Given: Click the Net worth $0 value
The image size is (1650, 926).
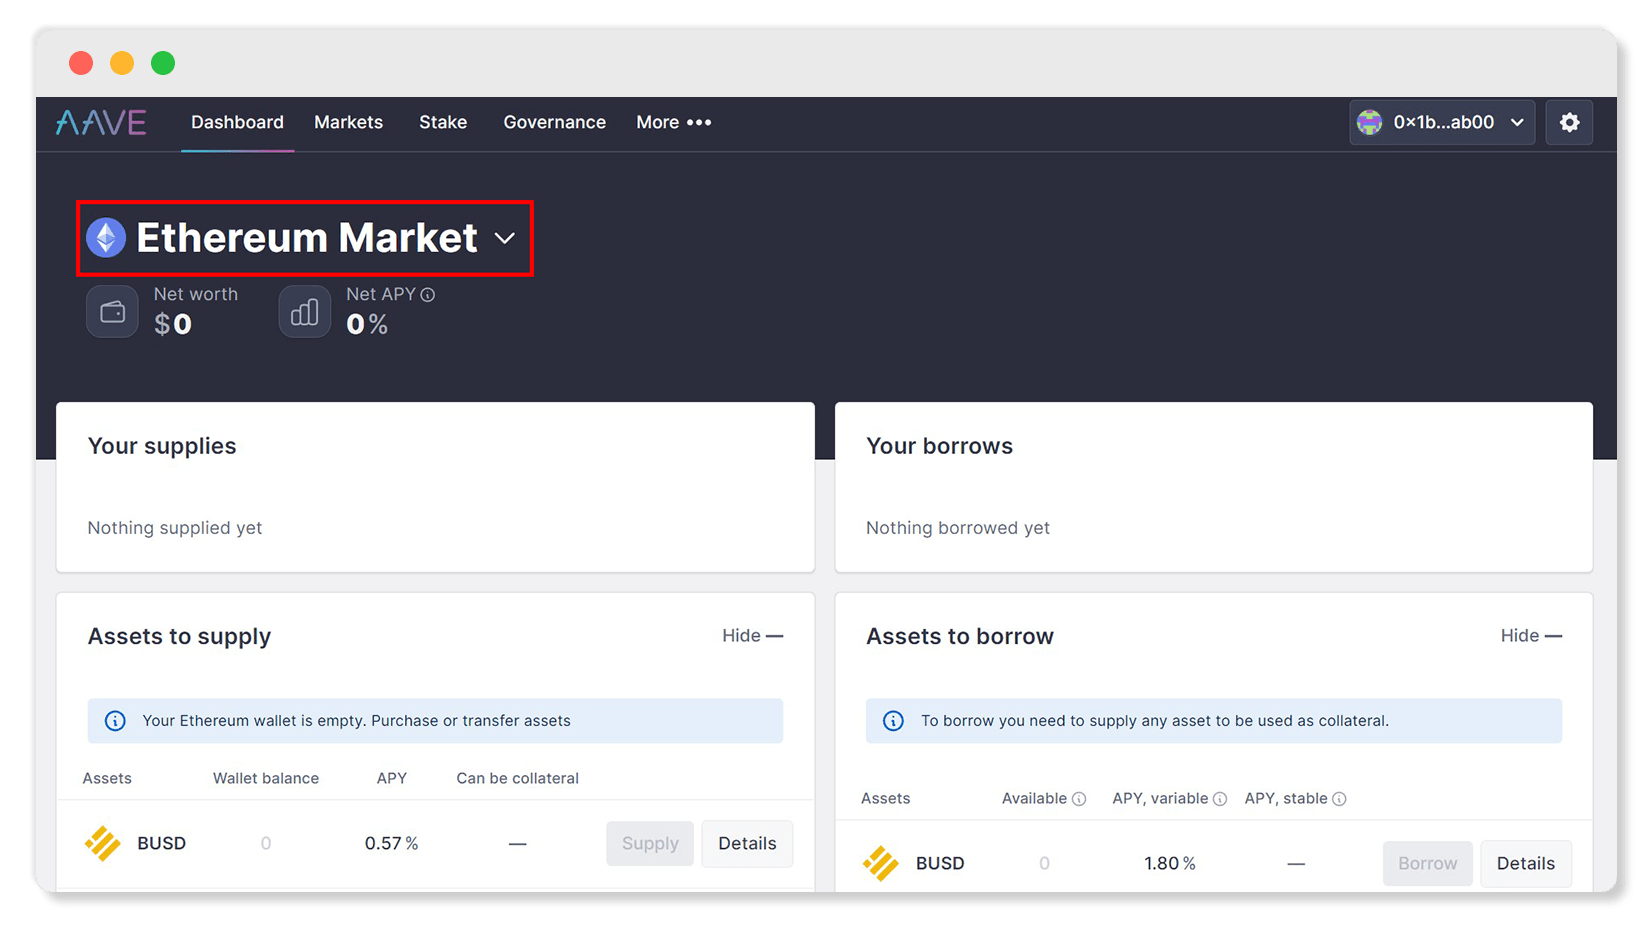Looking at the screenshot, I should (x=173, y=324).
